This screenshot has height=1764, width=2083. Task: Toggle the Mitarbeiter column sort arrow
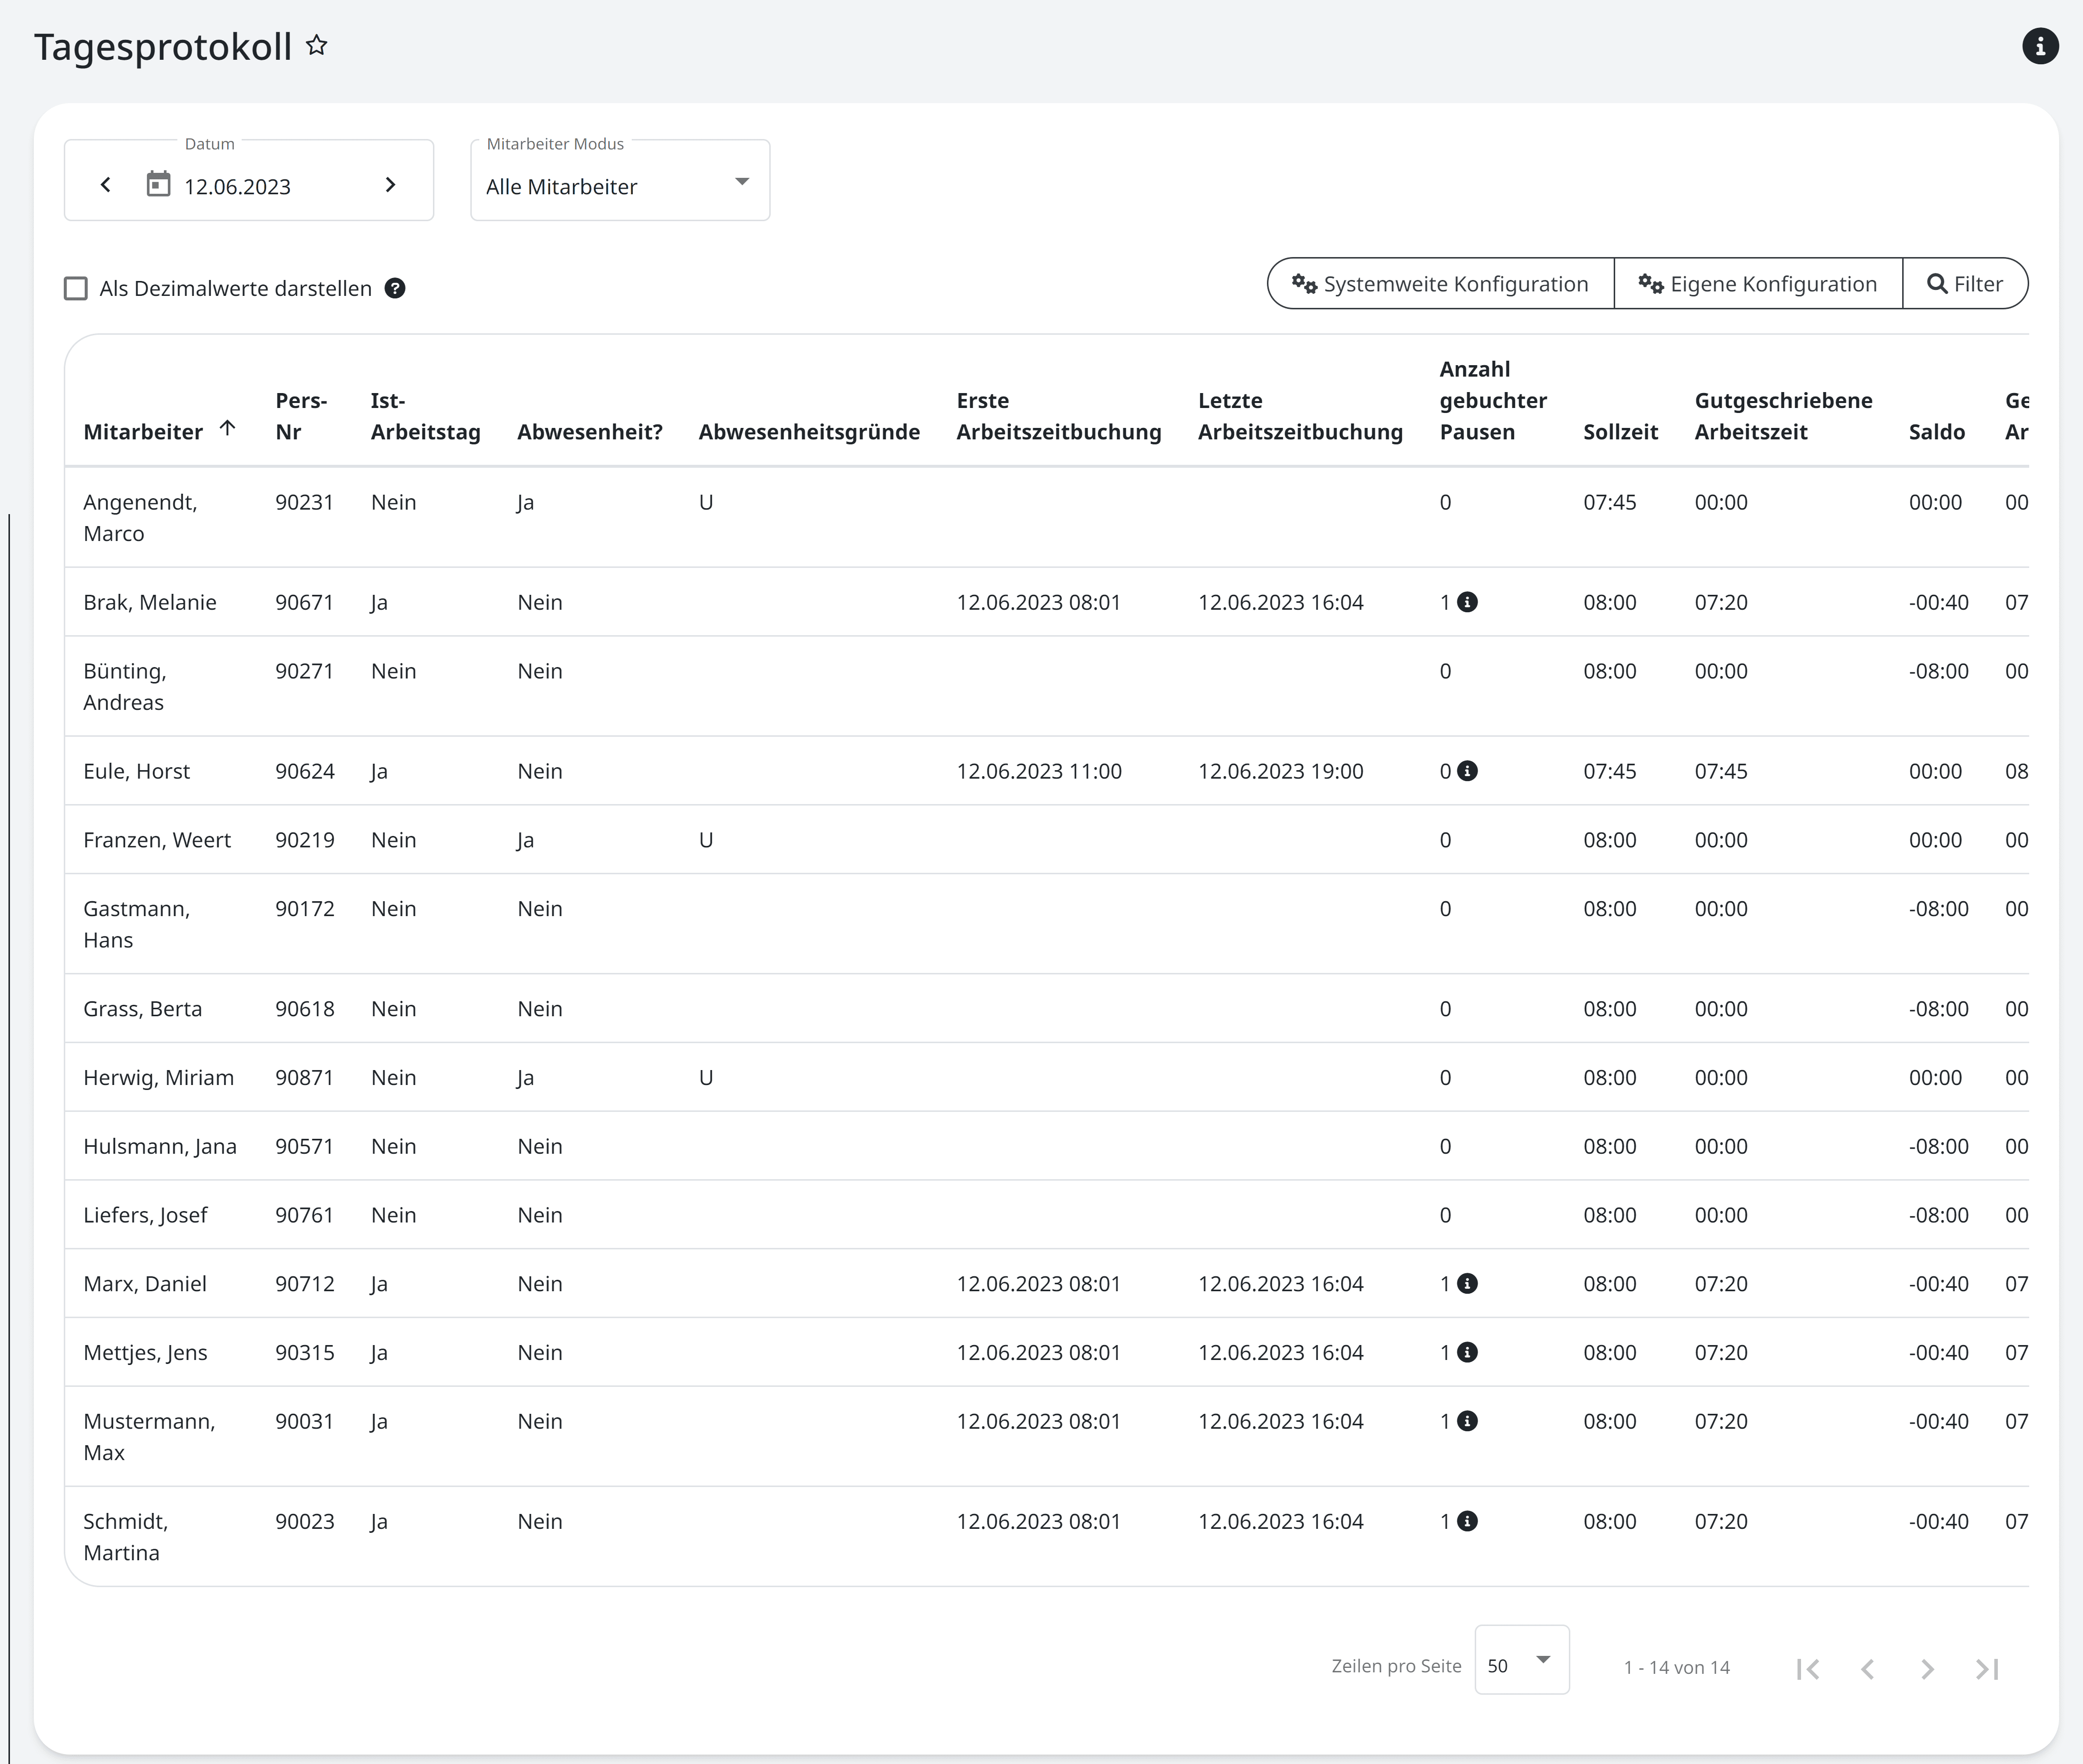(x=228, y=429)
